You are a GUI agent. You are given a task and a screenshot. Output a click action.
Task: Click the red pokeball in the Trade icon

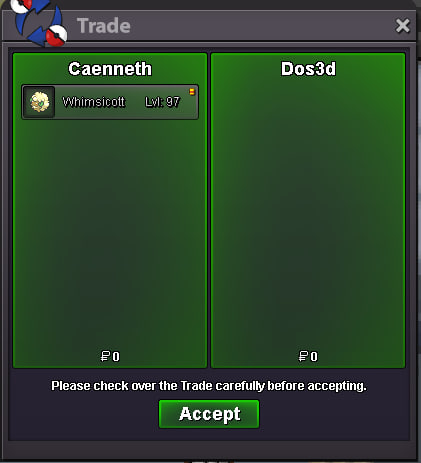tap(56, 36)
